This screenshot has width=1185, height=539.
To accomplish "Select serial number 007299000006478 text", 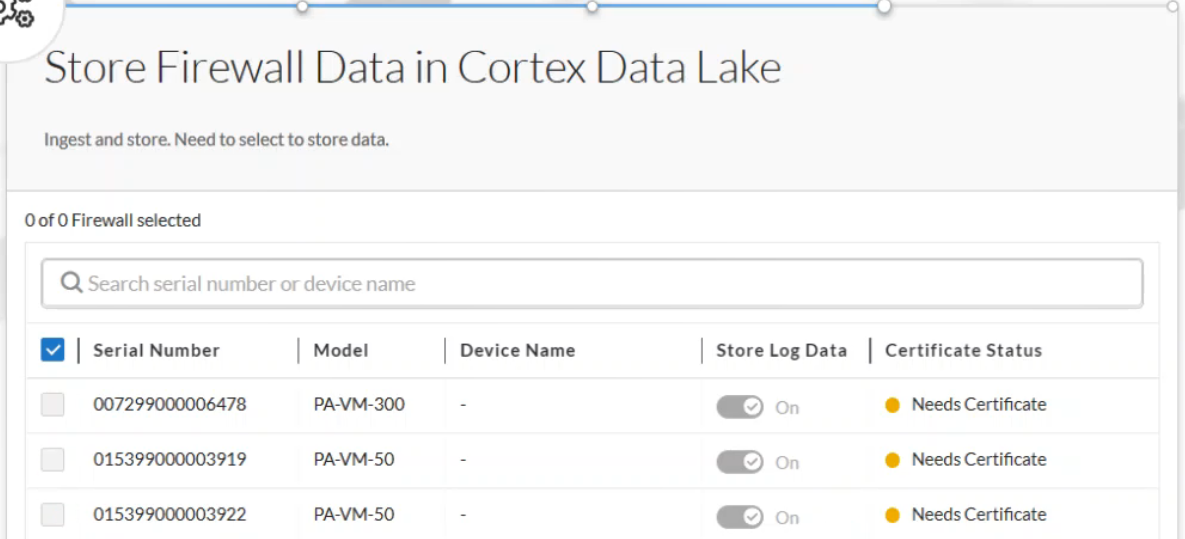I will coord(169,404).
